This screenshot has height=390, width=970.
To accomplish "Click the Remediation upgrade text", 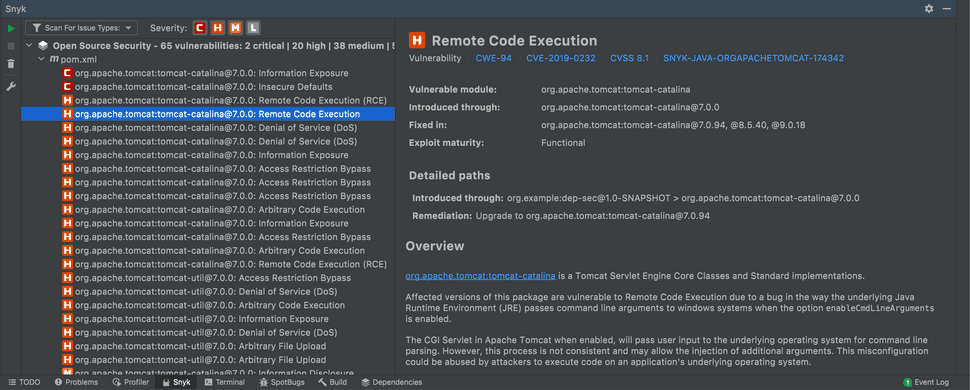I will 592,216.
